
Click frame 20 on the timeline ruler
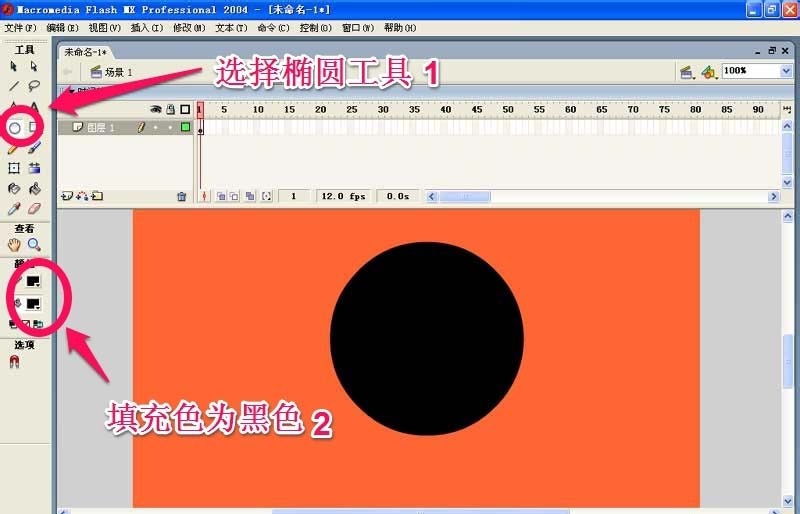pos(321,110)
